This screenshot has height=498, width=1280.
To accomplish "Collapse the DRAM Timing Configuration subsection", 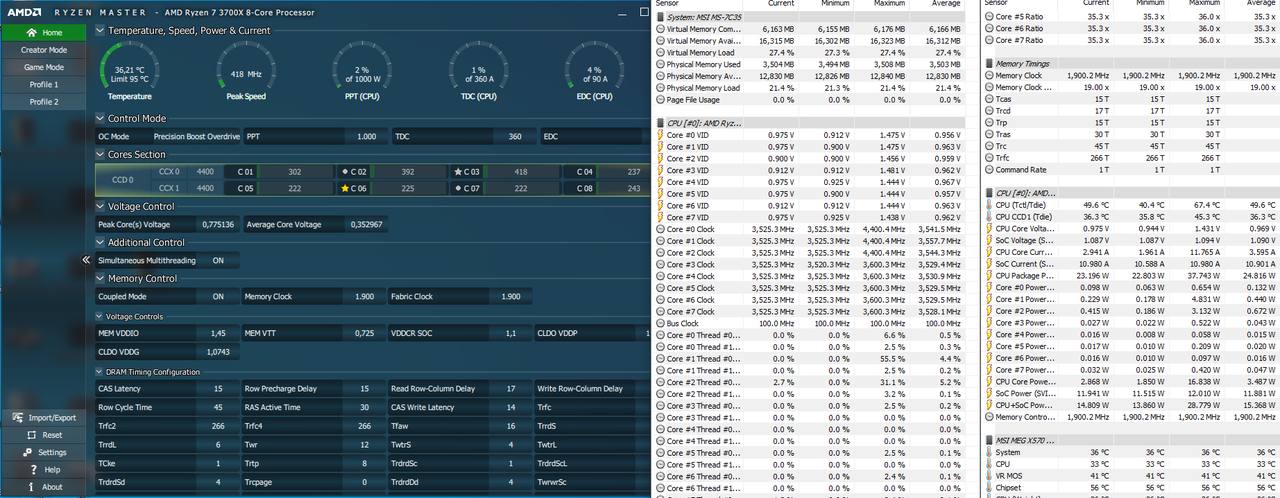I will [99, 372].
